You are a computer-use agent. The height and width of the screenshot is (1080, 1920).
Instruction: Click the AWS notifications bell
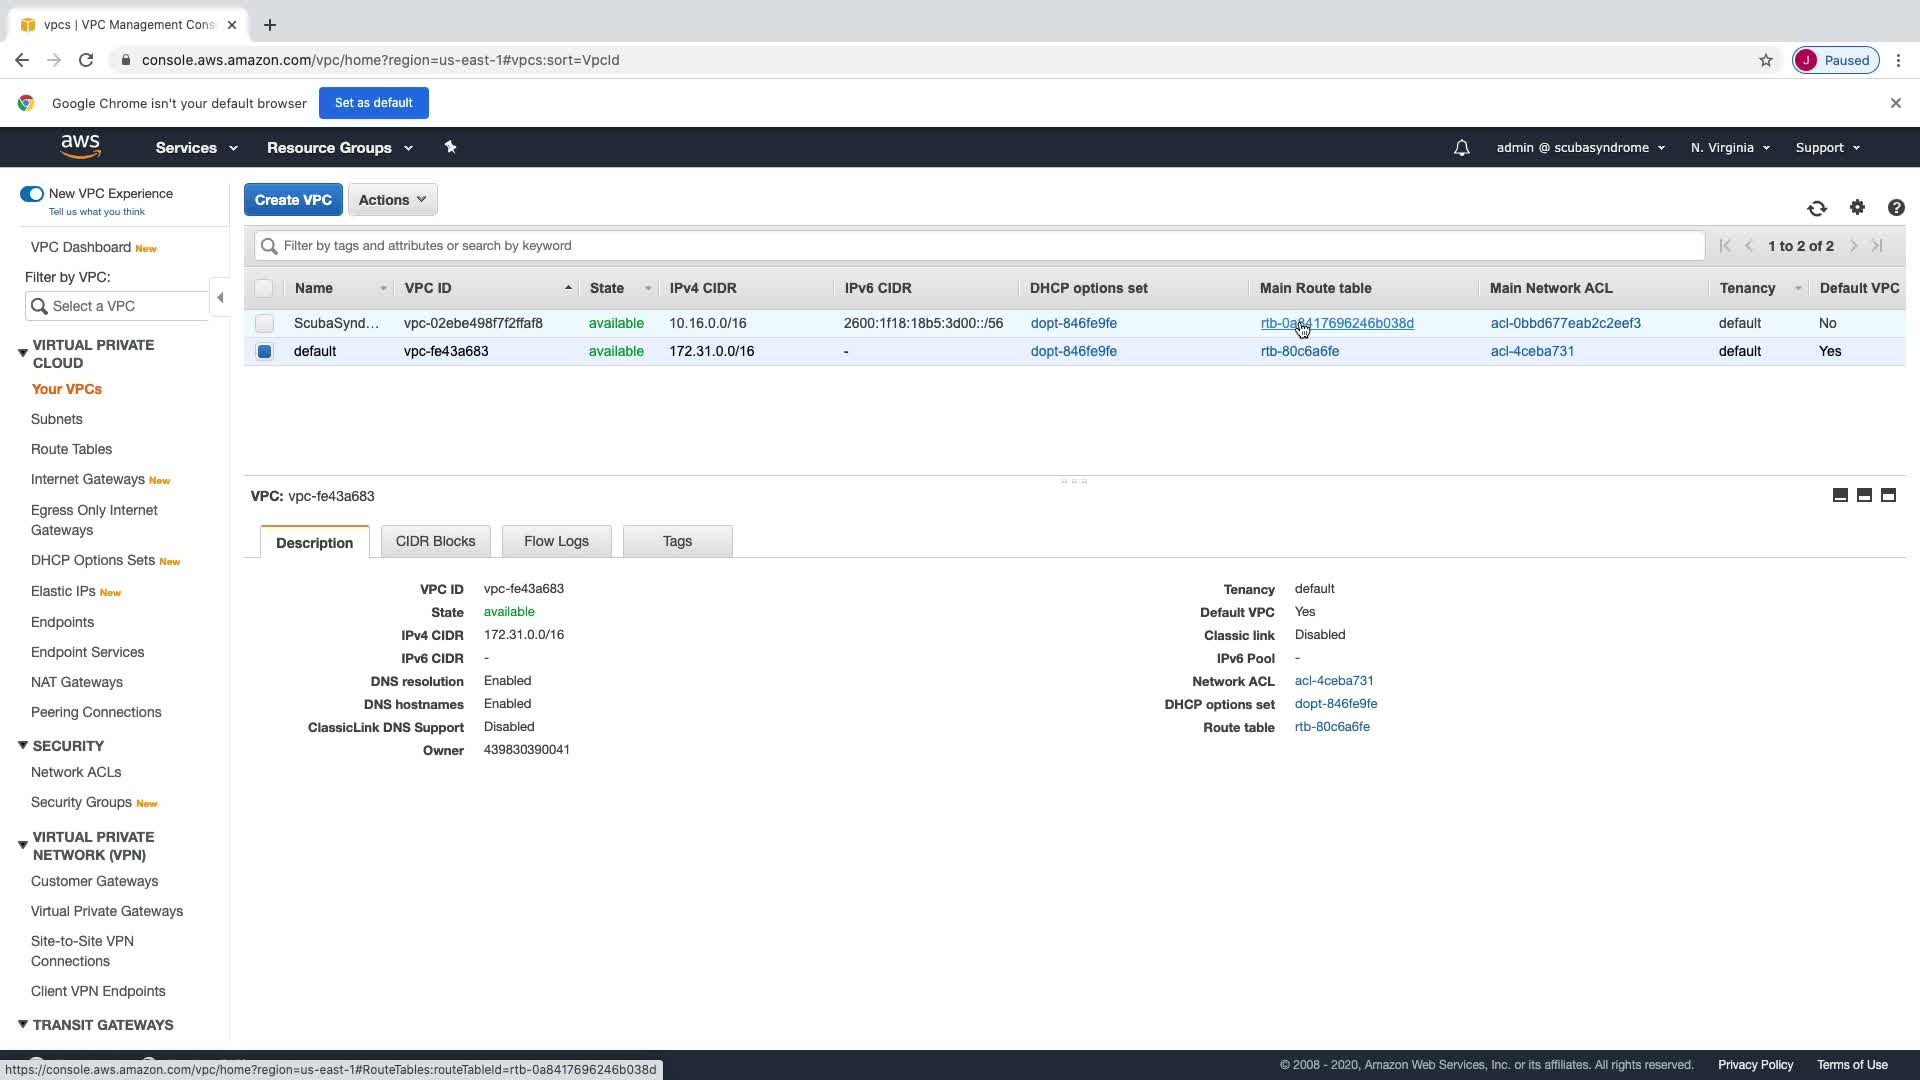tap(1461, 148)
